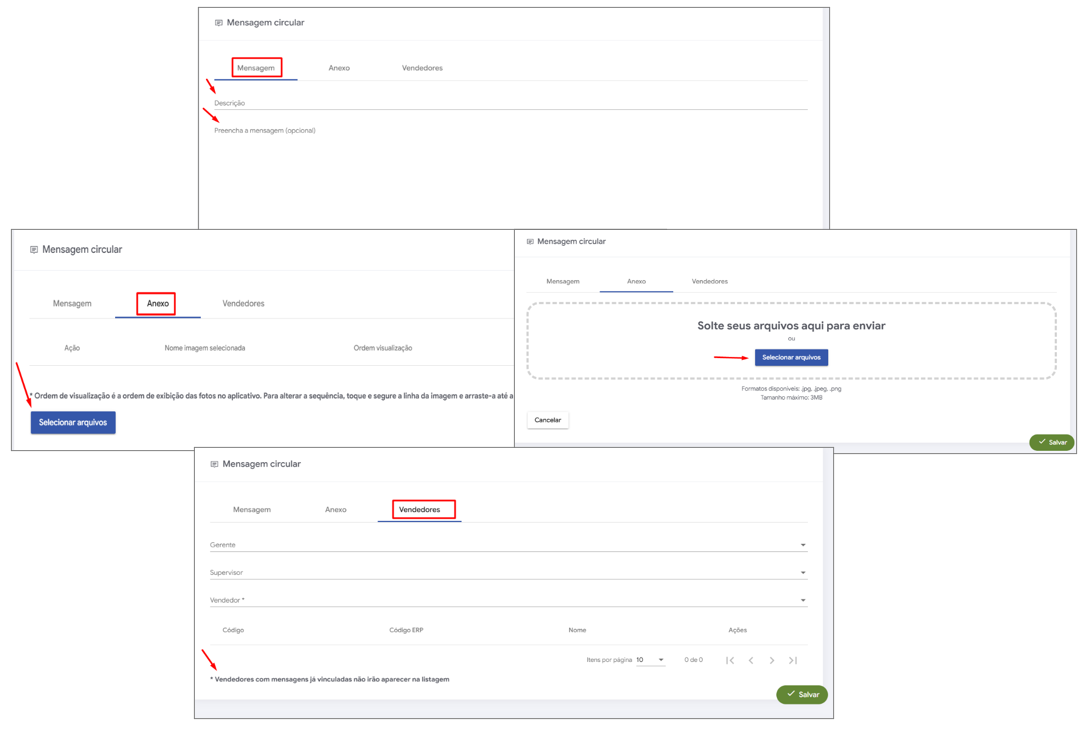This screenshot has width=1090, height=733.
Task: Click the Descrição field in top window
Action: point(510,103)
